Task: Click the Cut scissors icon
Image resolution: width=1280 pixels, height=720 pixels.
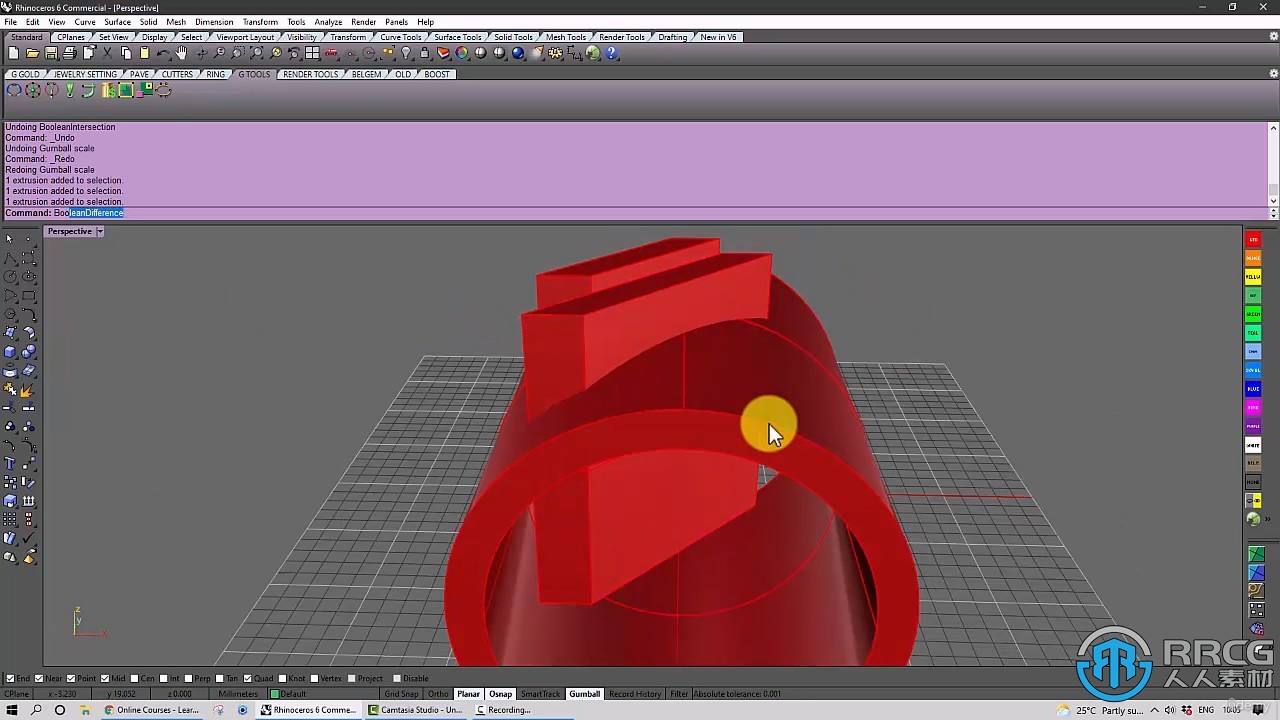Action: click(x=107, y=53)
